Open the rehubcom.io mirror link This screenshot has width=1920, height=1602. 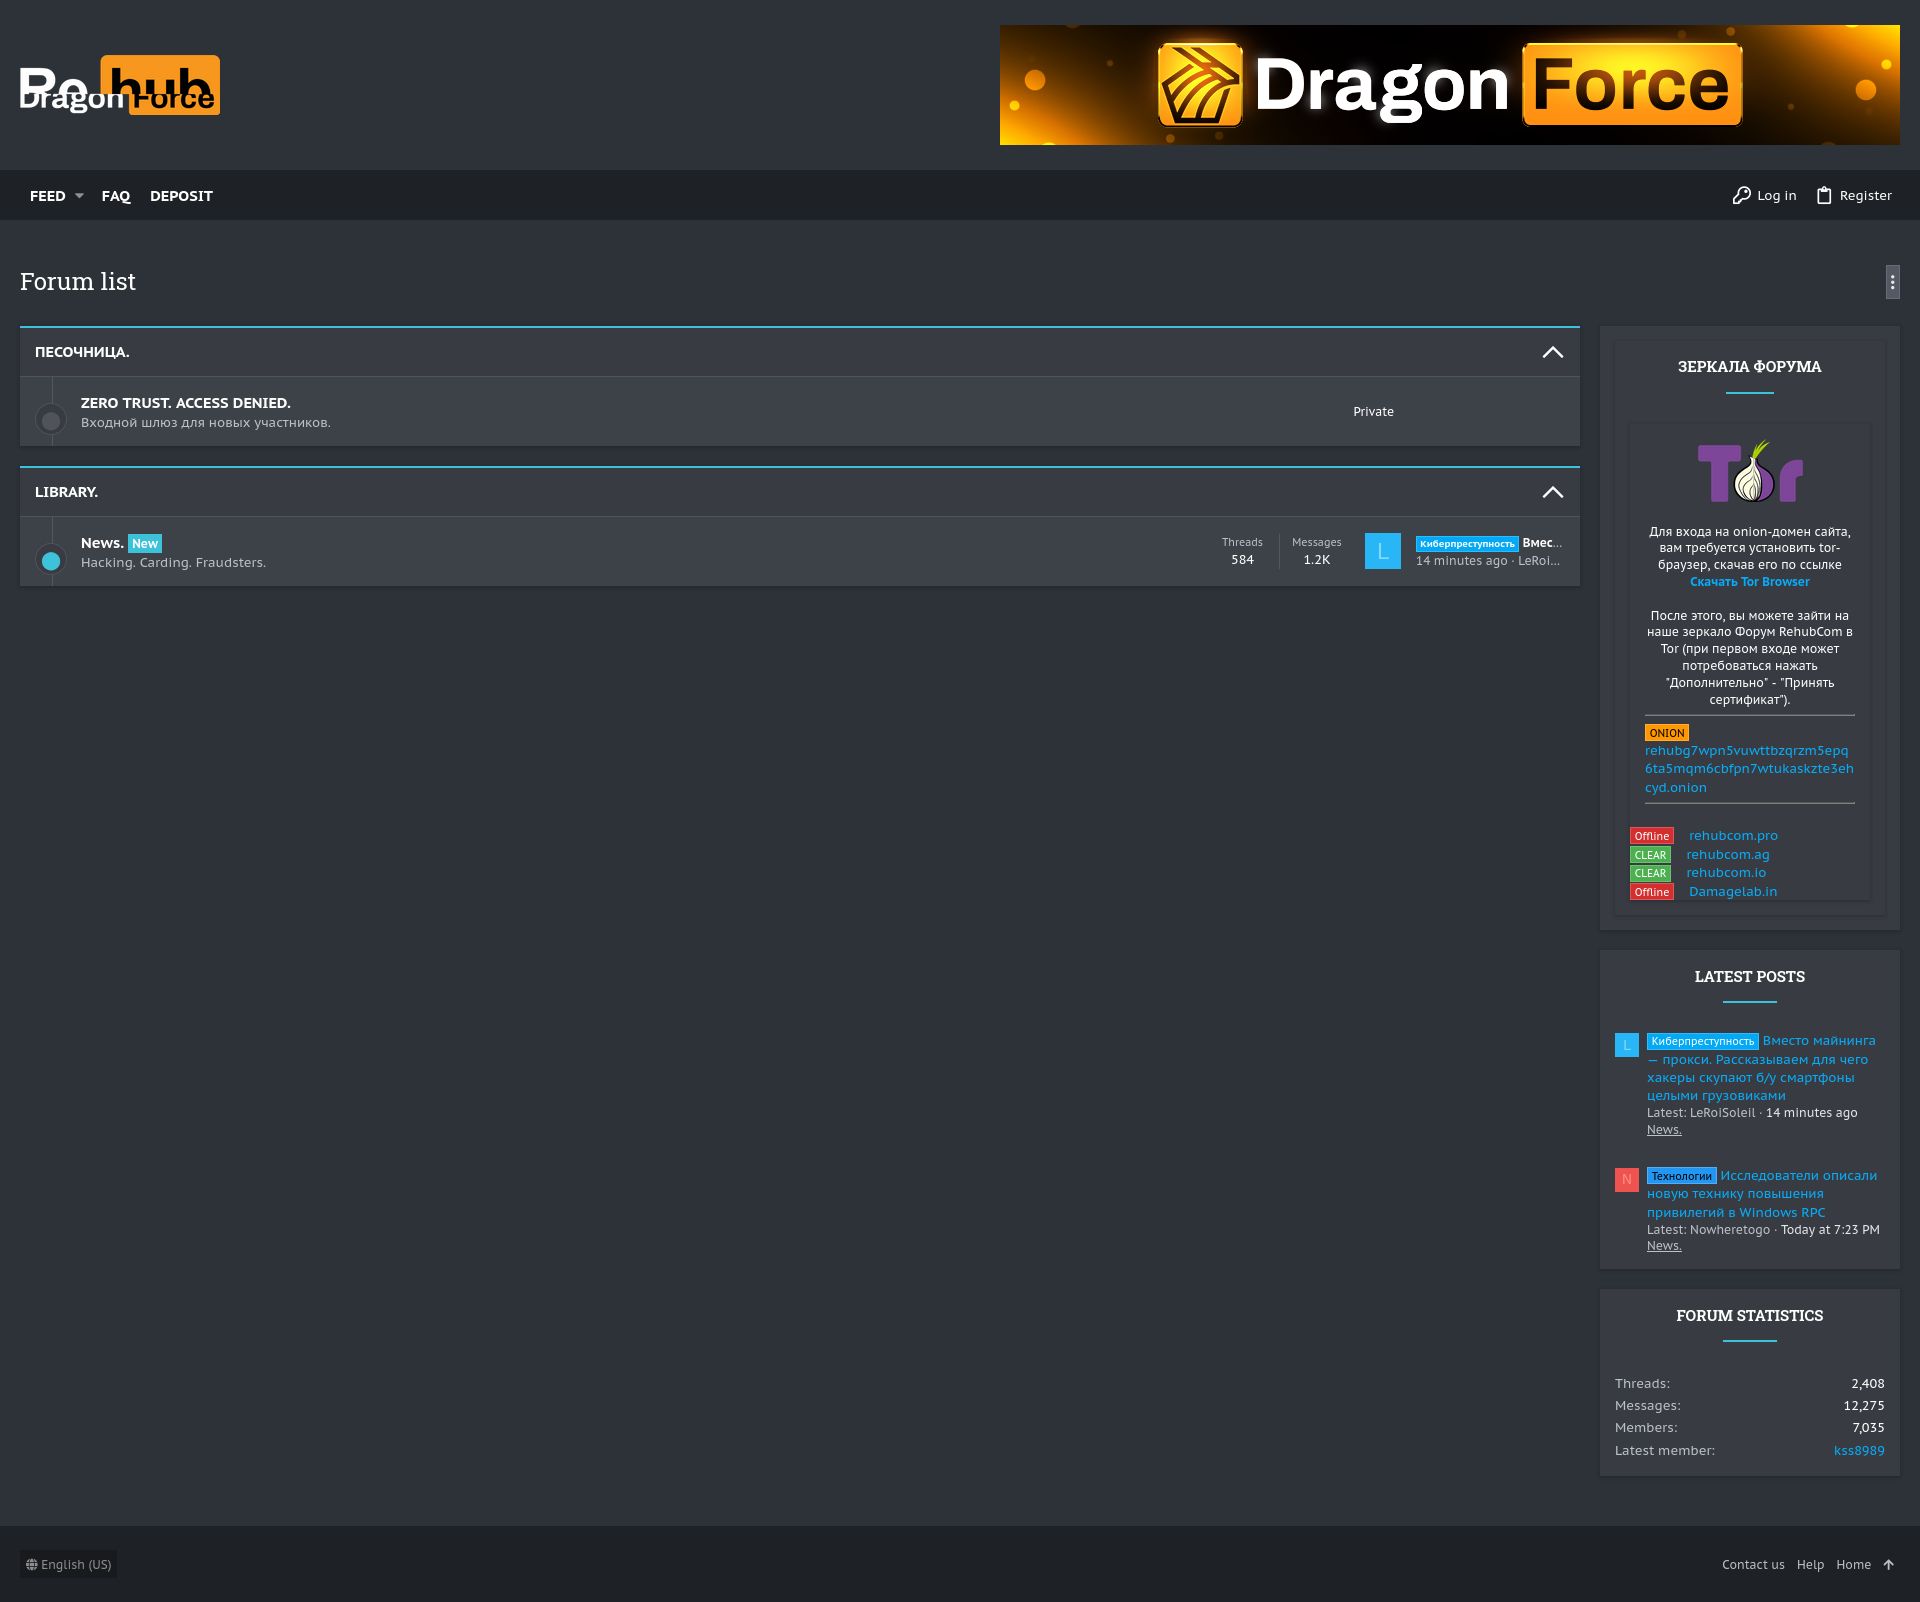tap(1725, 873)
